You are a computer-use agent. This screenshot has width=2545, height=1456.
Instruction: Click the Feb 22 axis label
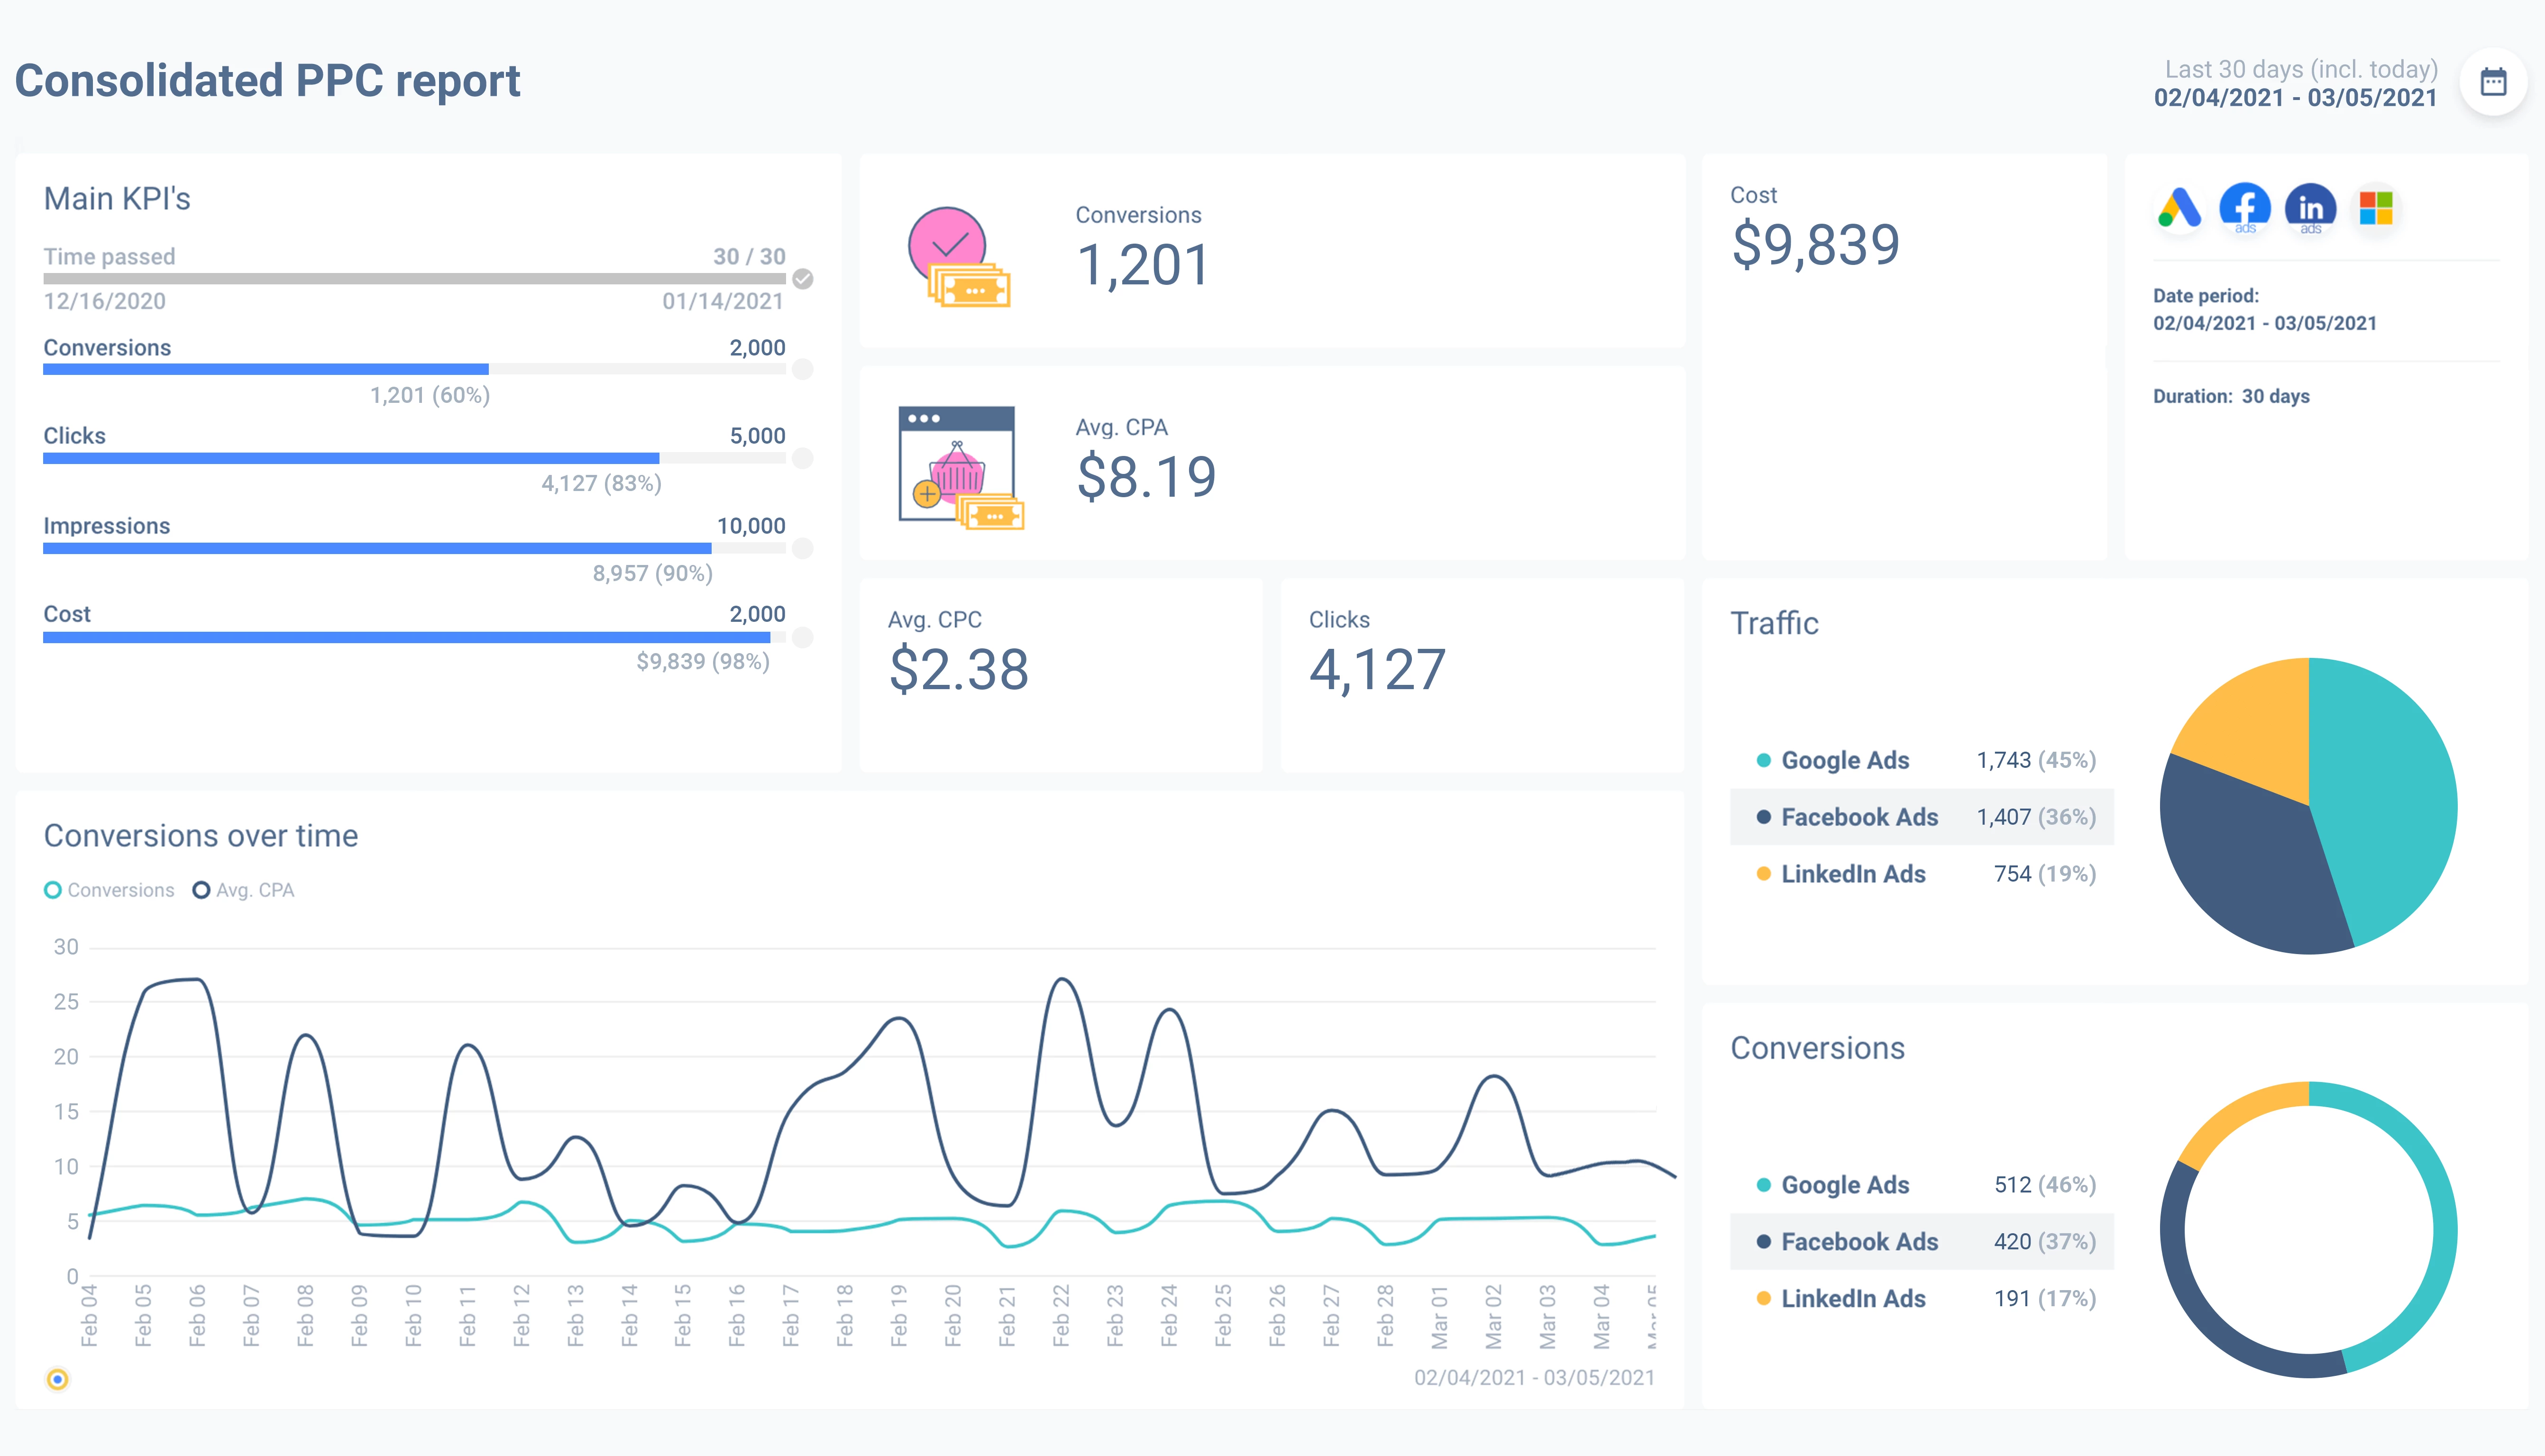pos(1061,1316)
